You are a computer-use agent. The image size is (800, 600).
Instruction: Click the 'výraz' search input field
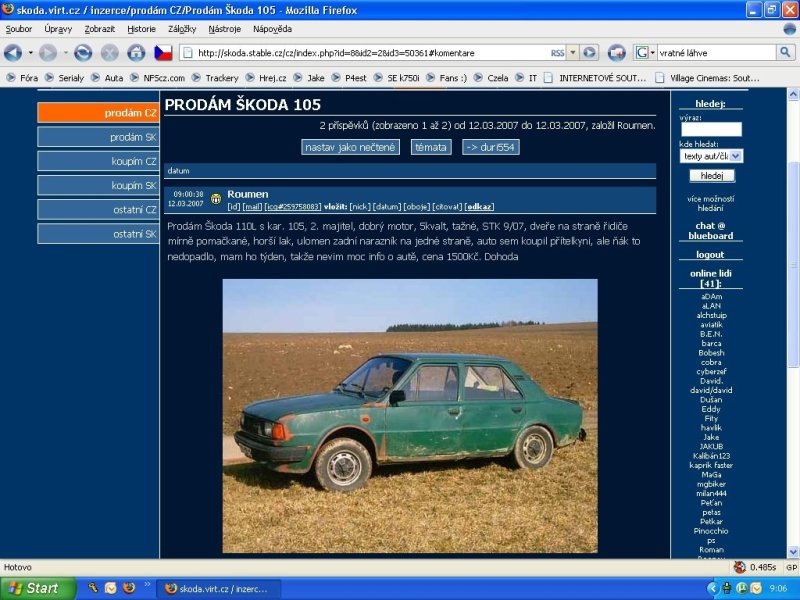click(711, 130)
